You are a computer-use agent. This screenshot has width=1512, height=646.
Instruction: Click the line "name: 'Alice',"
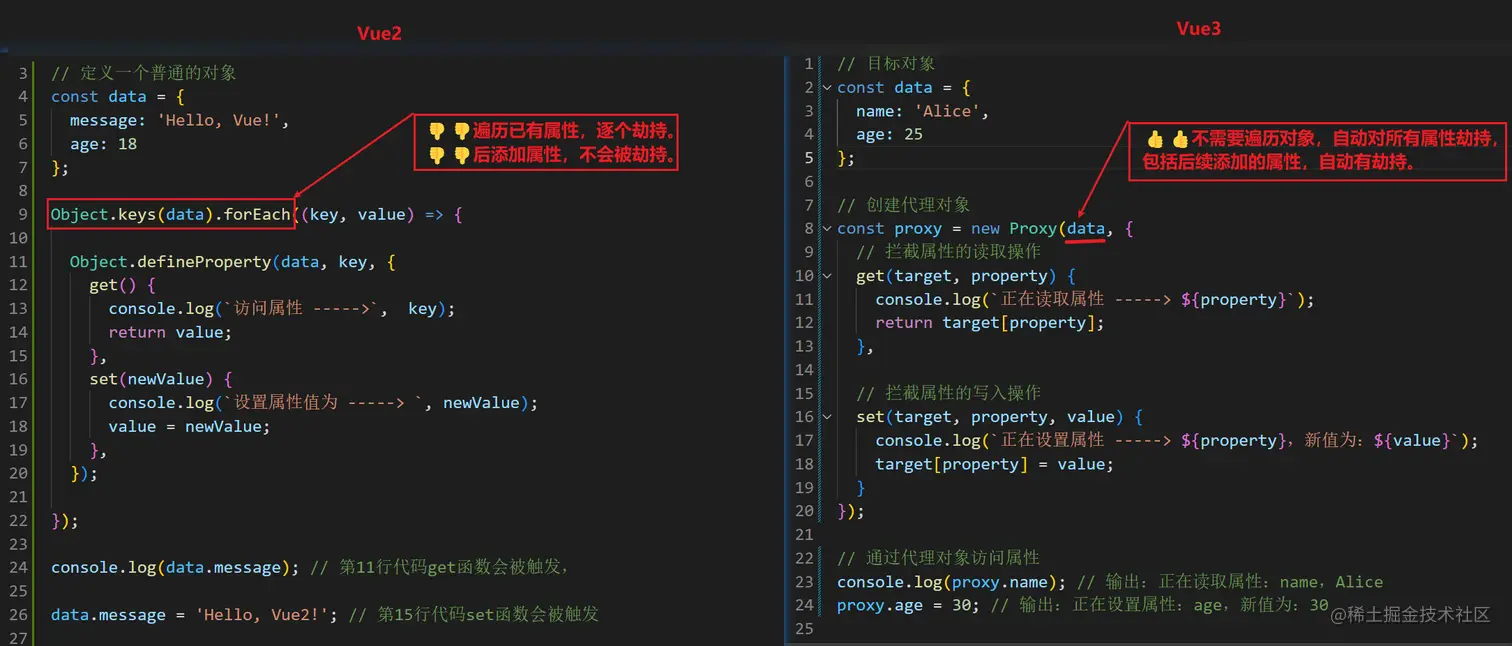click(x=922, y=111)
